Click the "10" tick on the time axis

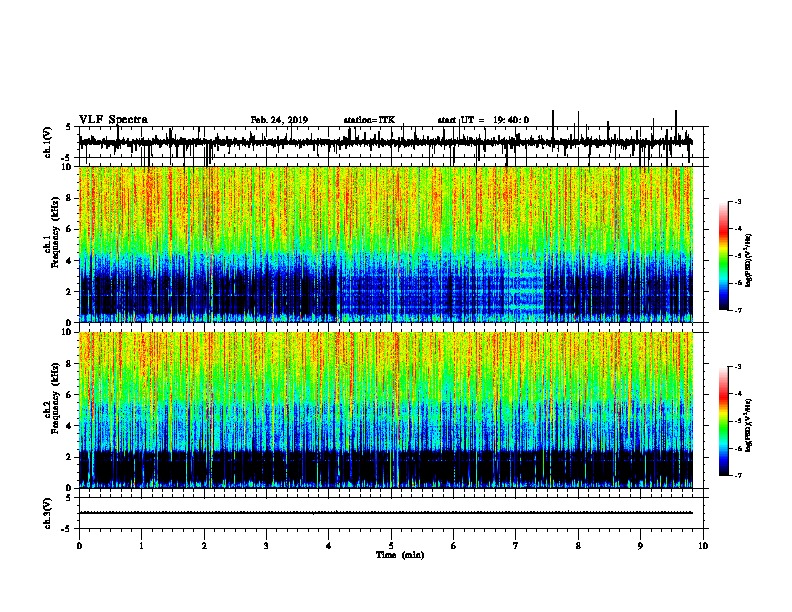[703, 546]
